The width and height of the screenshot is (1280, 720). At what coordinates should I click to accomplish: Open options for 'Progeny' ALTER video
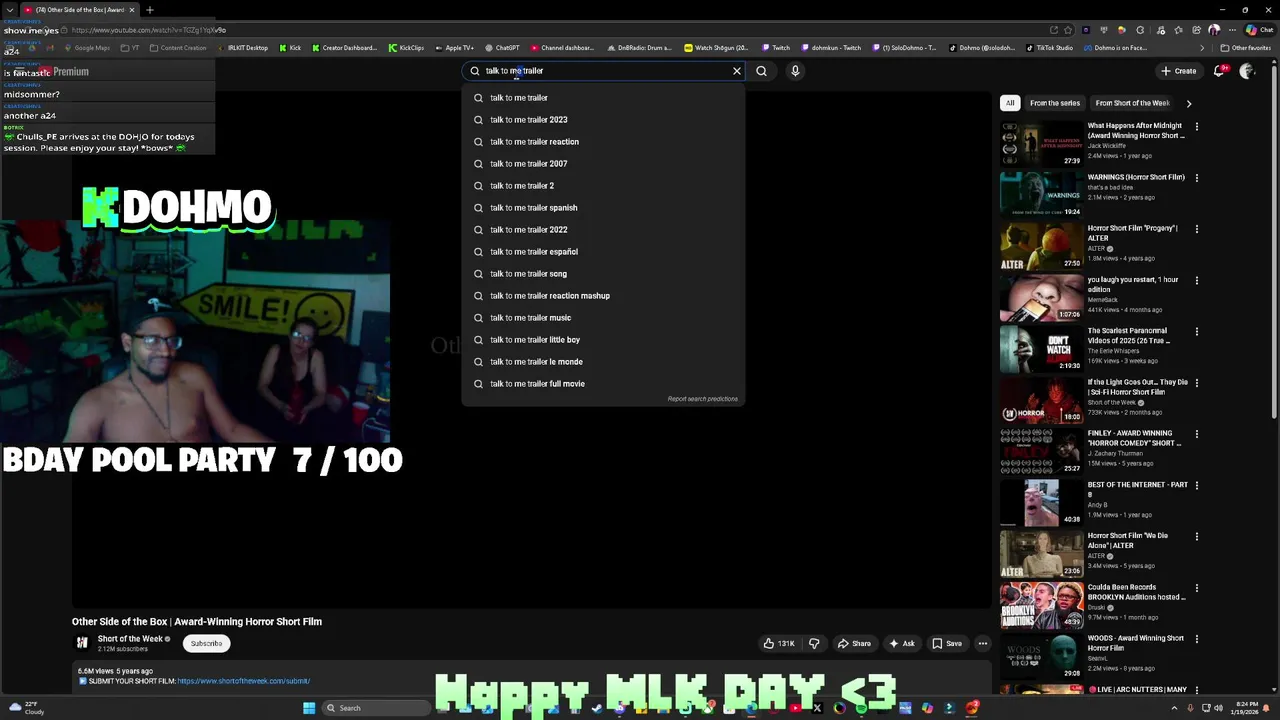click(1196, 229)
